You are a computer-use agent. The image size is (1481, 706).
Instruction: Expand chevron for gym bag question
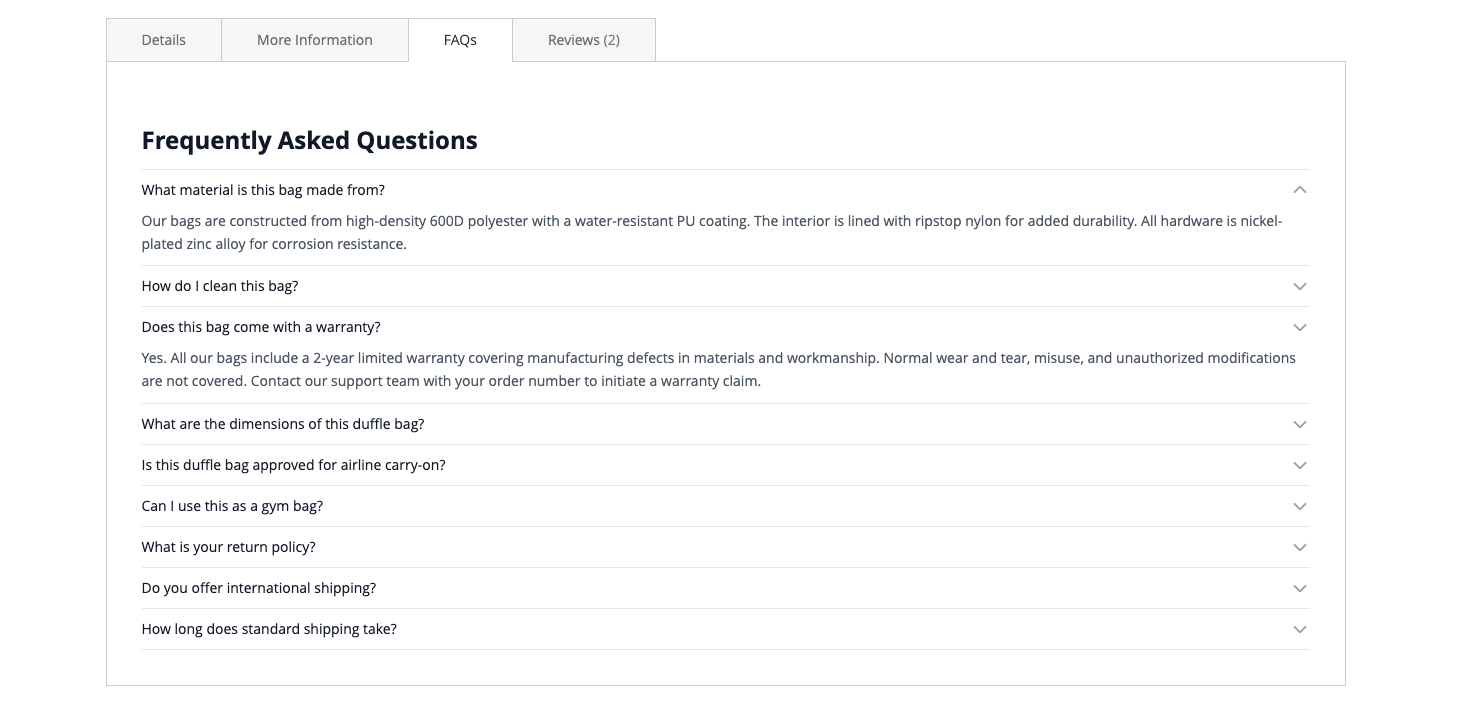point(1300,506)
